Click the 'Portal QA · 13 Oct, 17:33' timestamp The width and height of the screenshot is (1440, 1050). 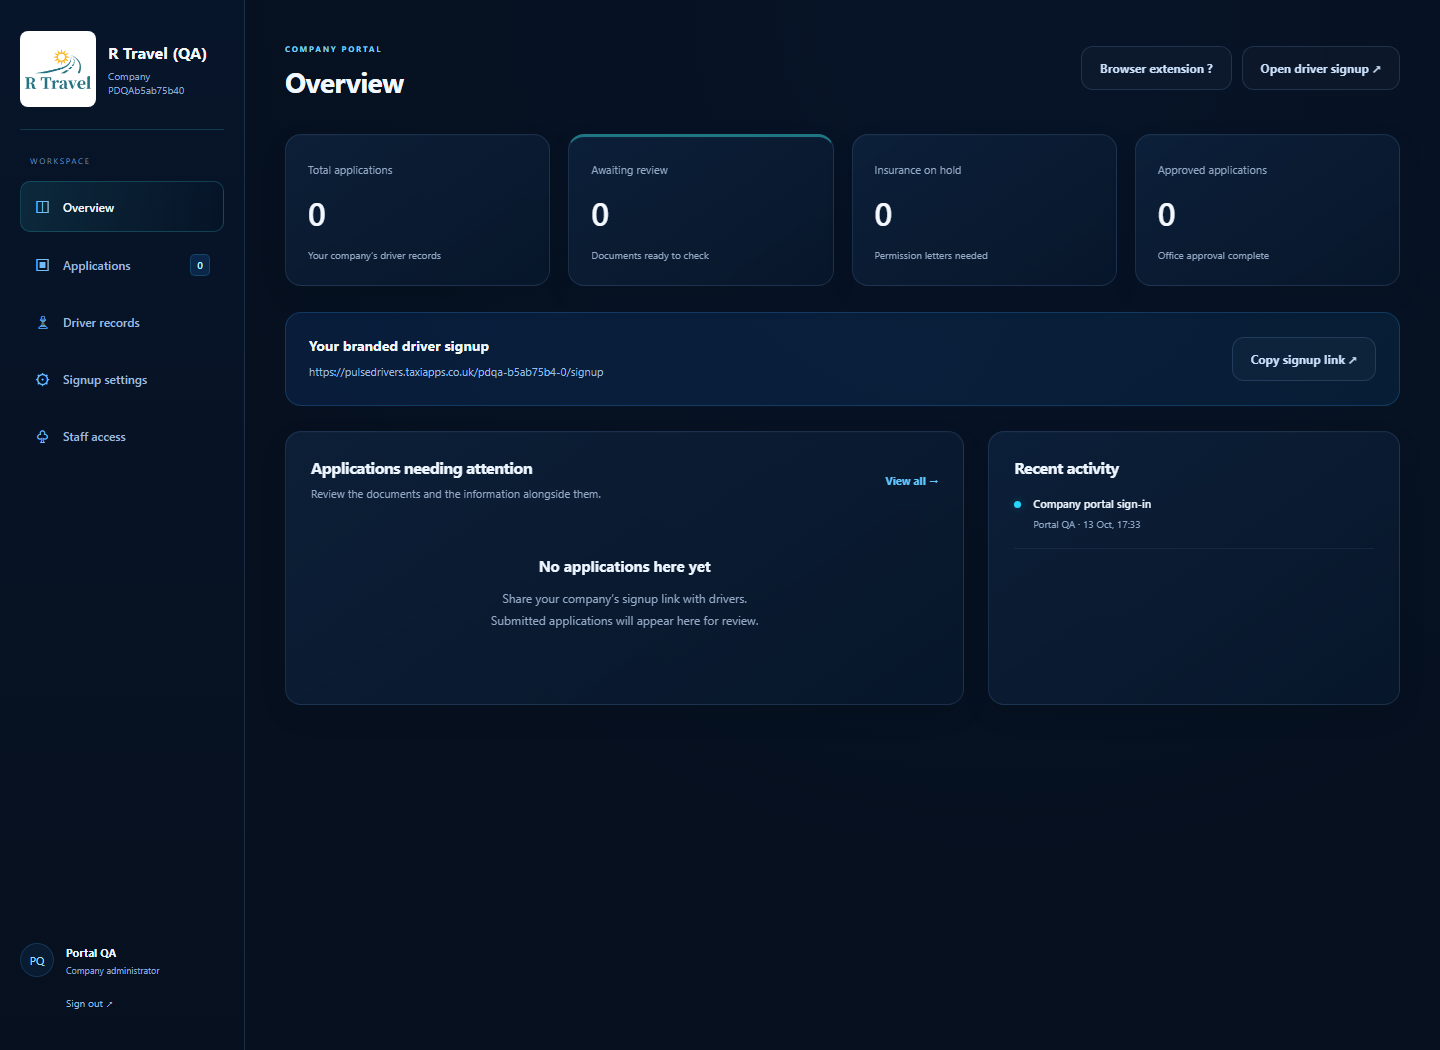[1087, 524]
